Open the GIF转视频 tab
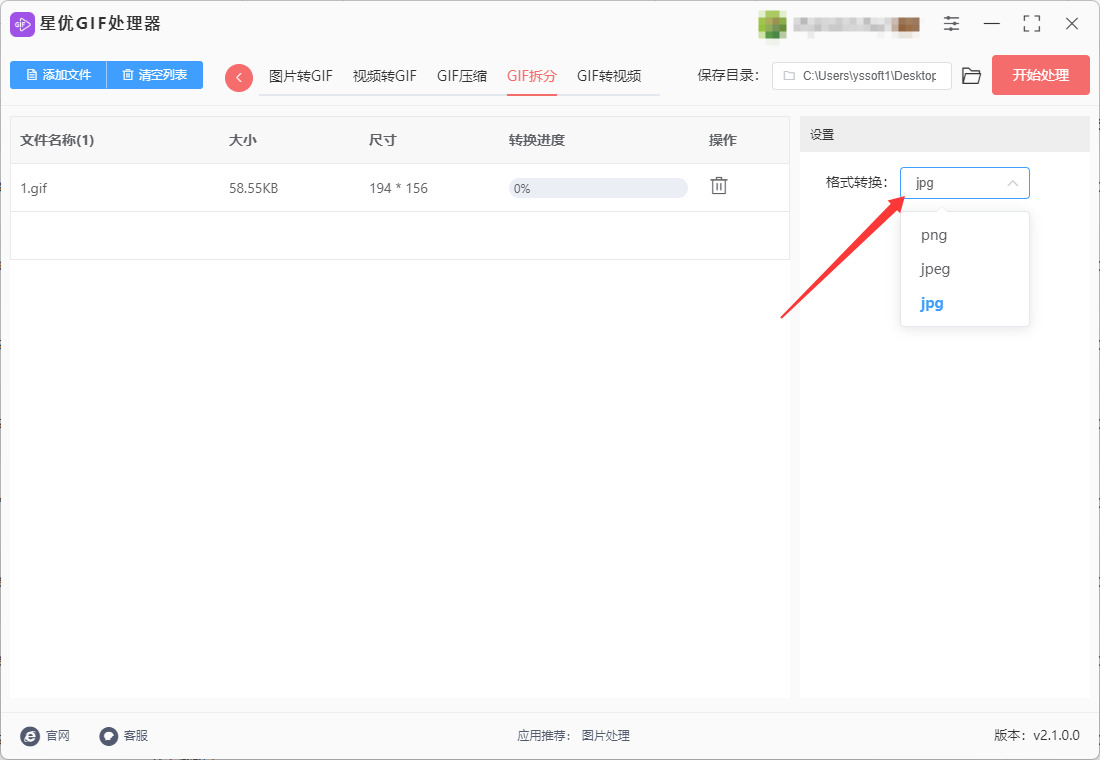This screenshot has height=760, width=1100. [609, 76]
